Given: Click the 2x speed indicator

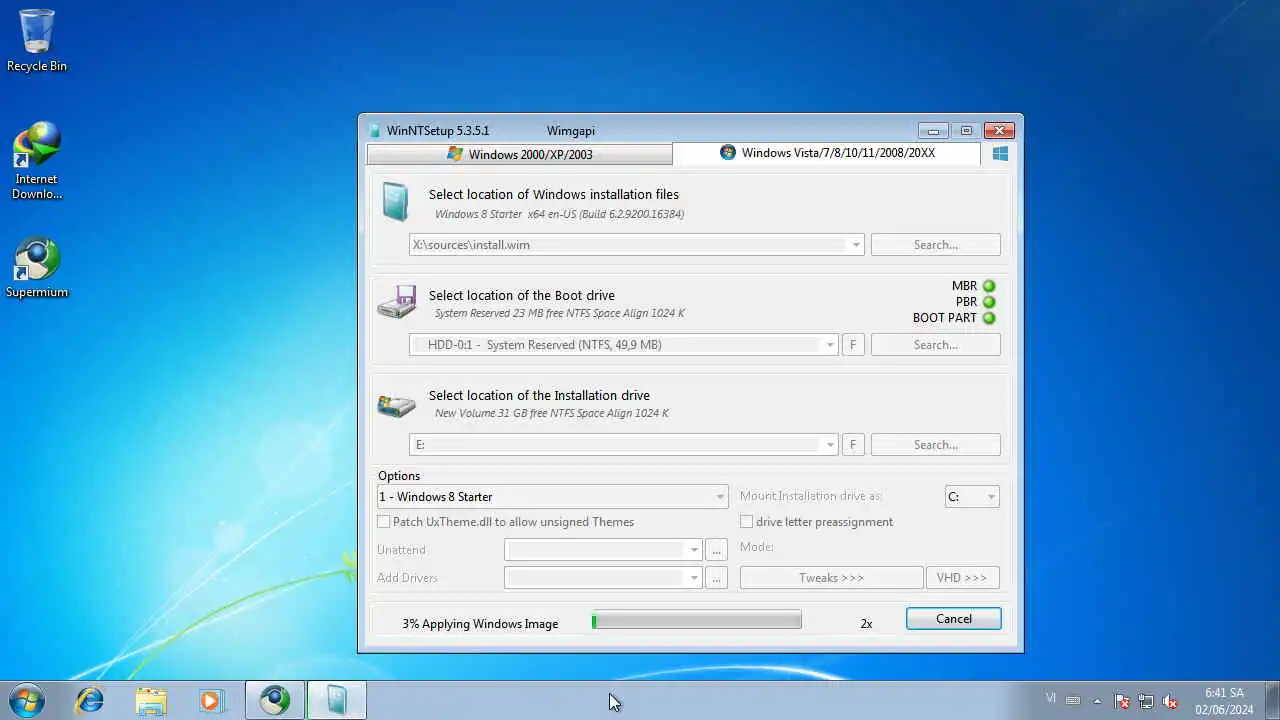Looking at the screenshot, I should click(866, 624).
